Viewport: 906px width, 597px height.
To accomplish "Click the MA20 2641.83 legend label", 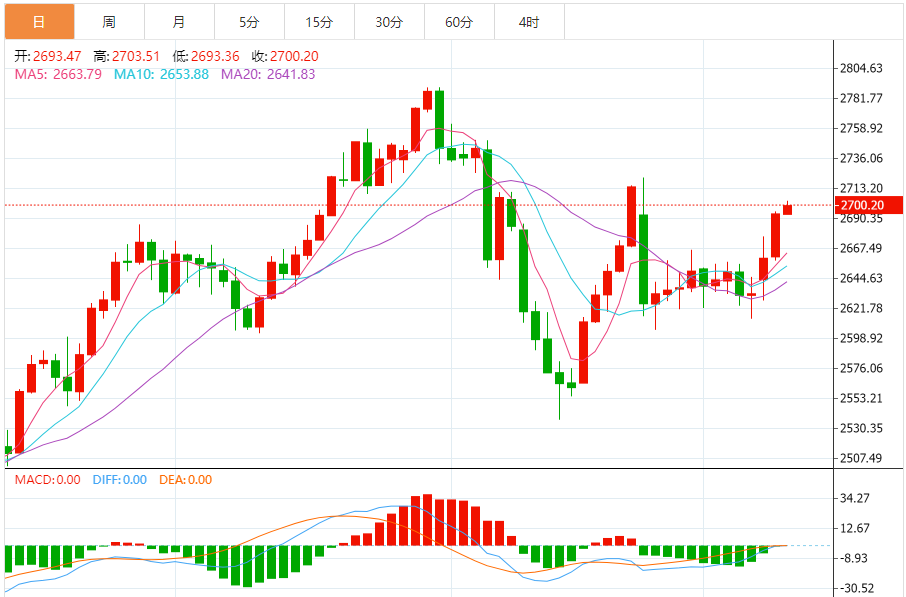I will (268, 74).
